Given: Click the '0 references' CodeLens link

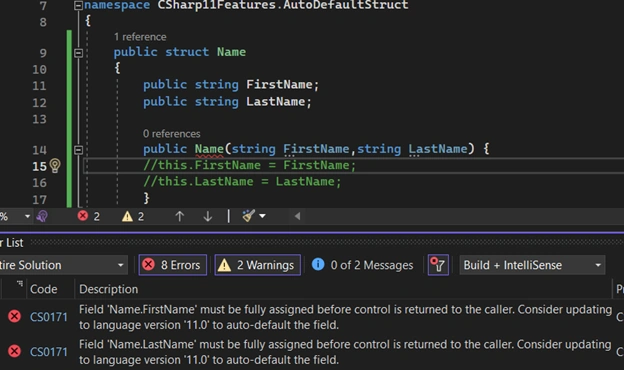Looking at the screenshot, I should point(172,134).
